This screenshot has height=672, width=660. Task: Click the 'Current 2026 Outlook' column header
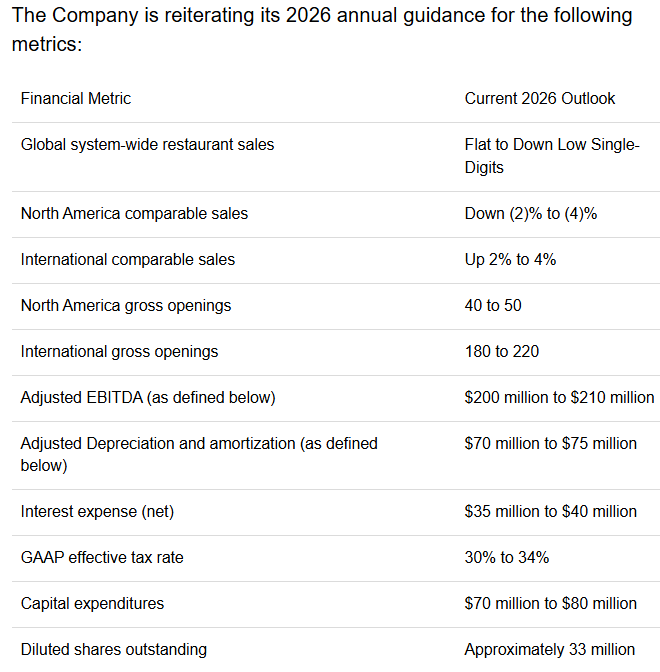click(540, 99)
